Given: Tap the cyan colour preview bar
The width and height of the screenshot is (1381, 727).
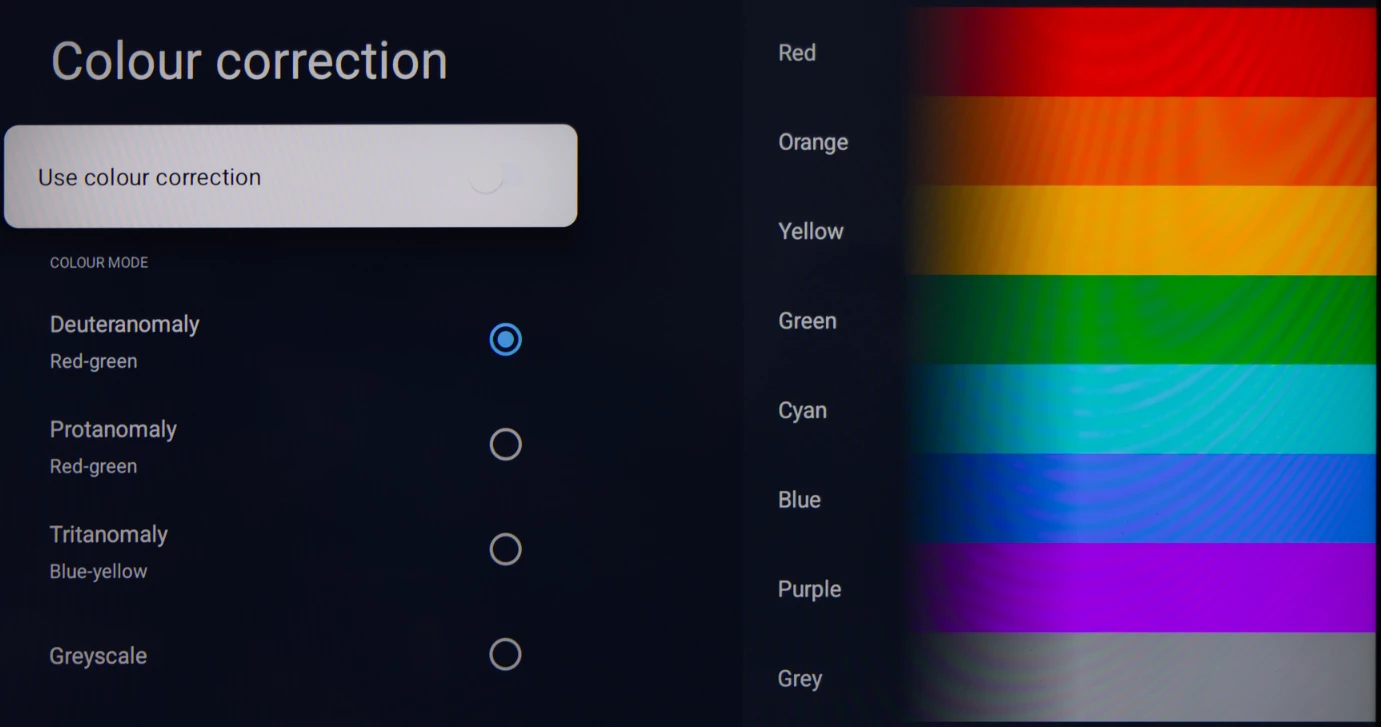Looking at the screenshot, I should click(1142, 409).
